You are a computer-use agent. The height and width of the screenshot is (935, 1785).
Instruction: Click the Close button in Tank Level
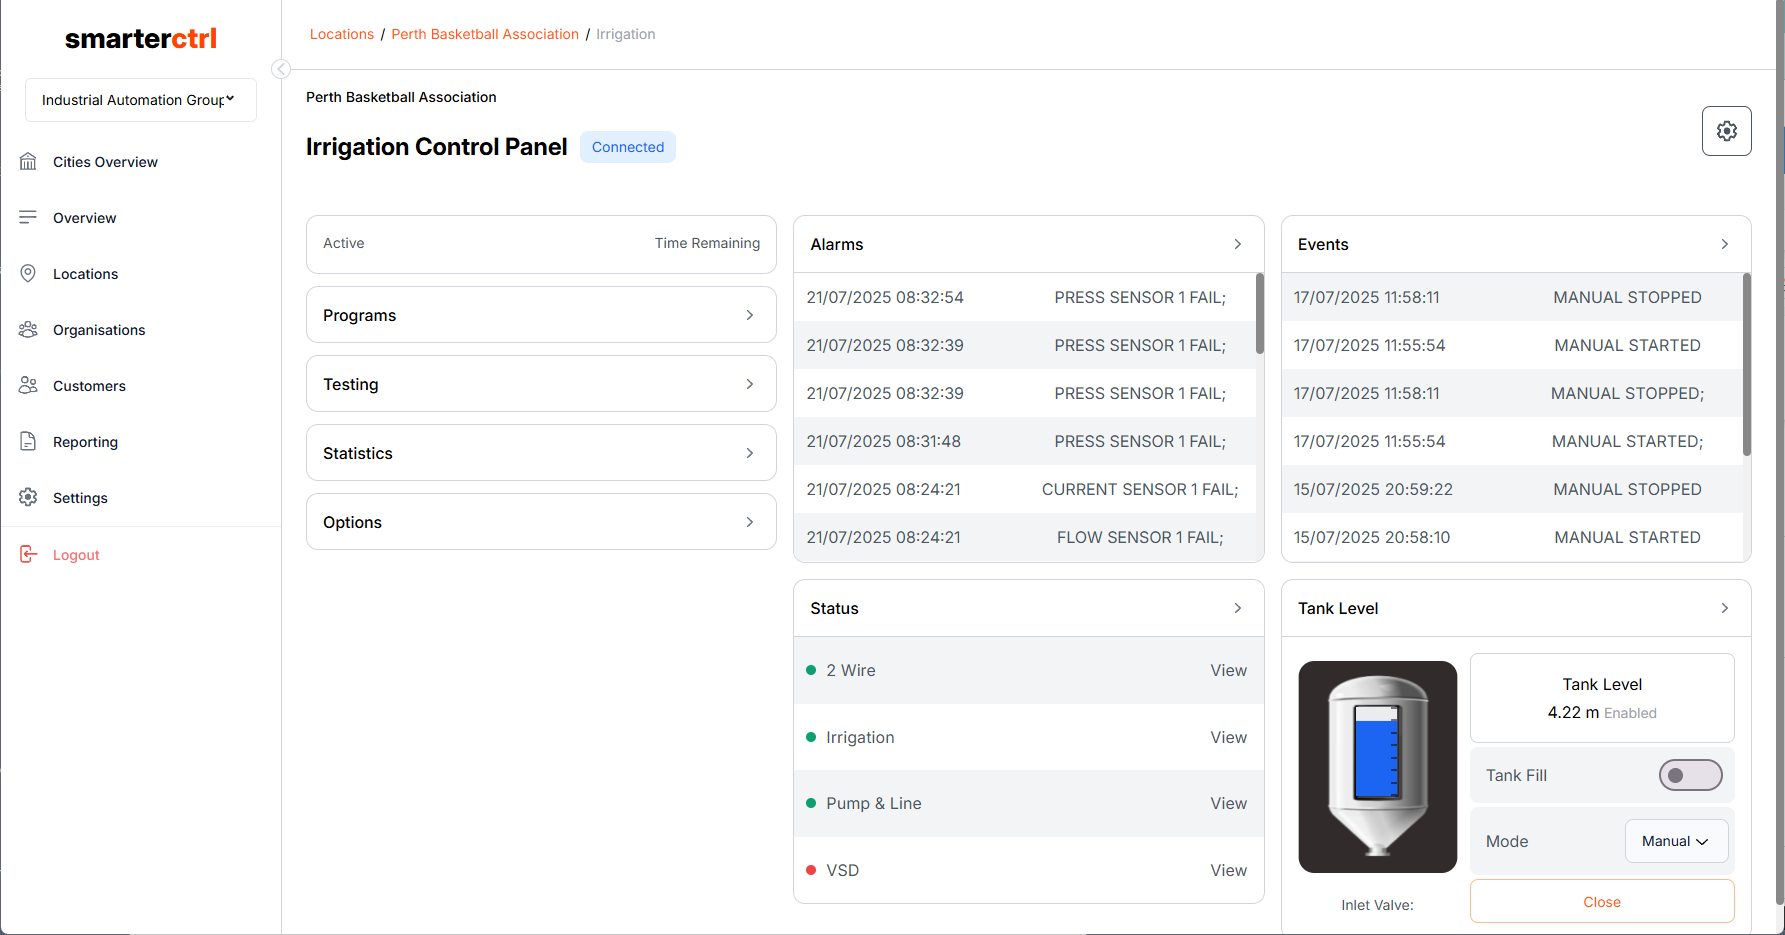[1602, 902]
